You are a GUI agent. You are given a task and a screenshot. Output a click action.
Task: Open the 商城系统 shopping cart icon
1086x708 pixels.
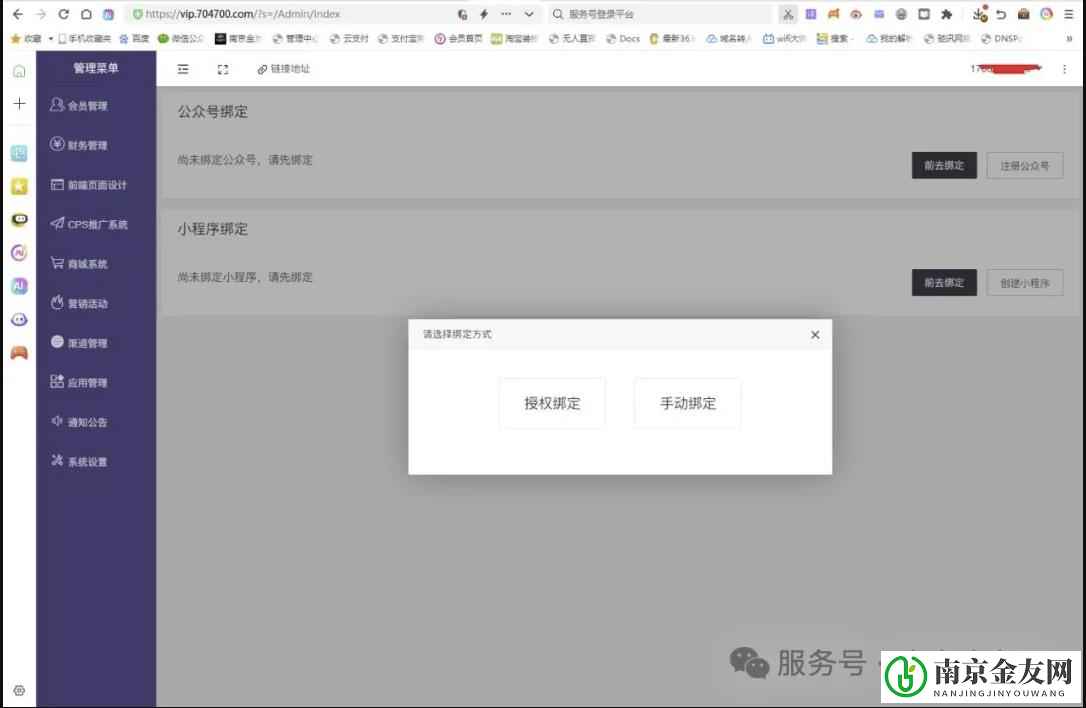coord(55,263)
